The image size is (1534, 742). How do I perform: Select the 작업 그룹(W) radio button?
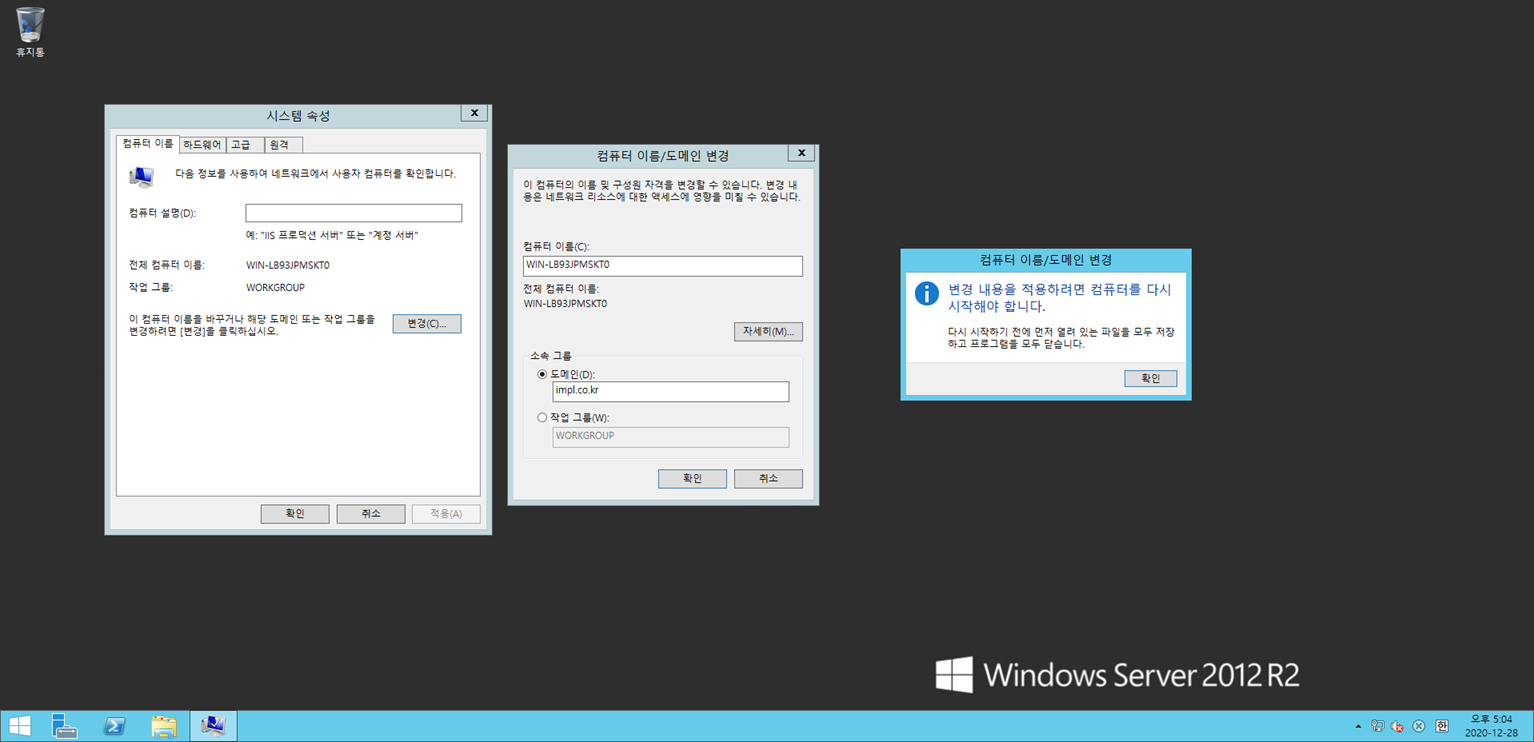tap(543, 418)
